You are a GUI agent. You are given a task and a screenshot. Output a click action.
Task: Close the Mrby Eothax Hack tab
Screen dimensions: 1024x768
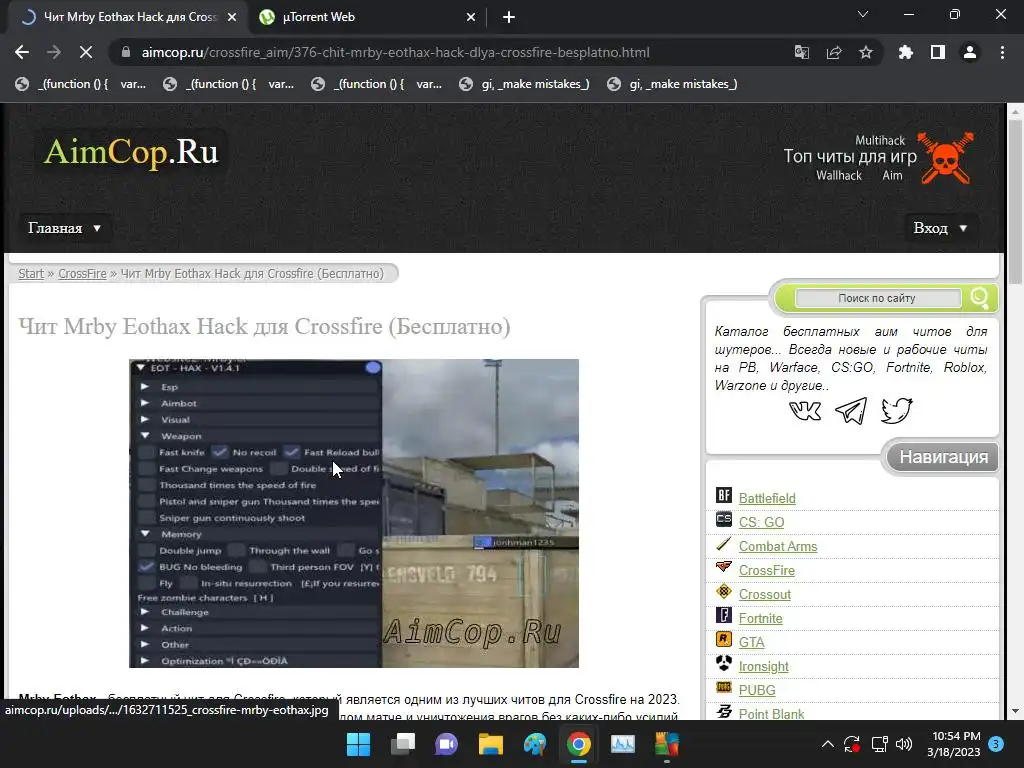pos(232,17)
